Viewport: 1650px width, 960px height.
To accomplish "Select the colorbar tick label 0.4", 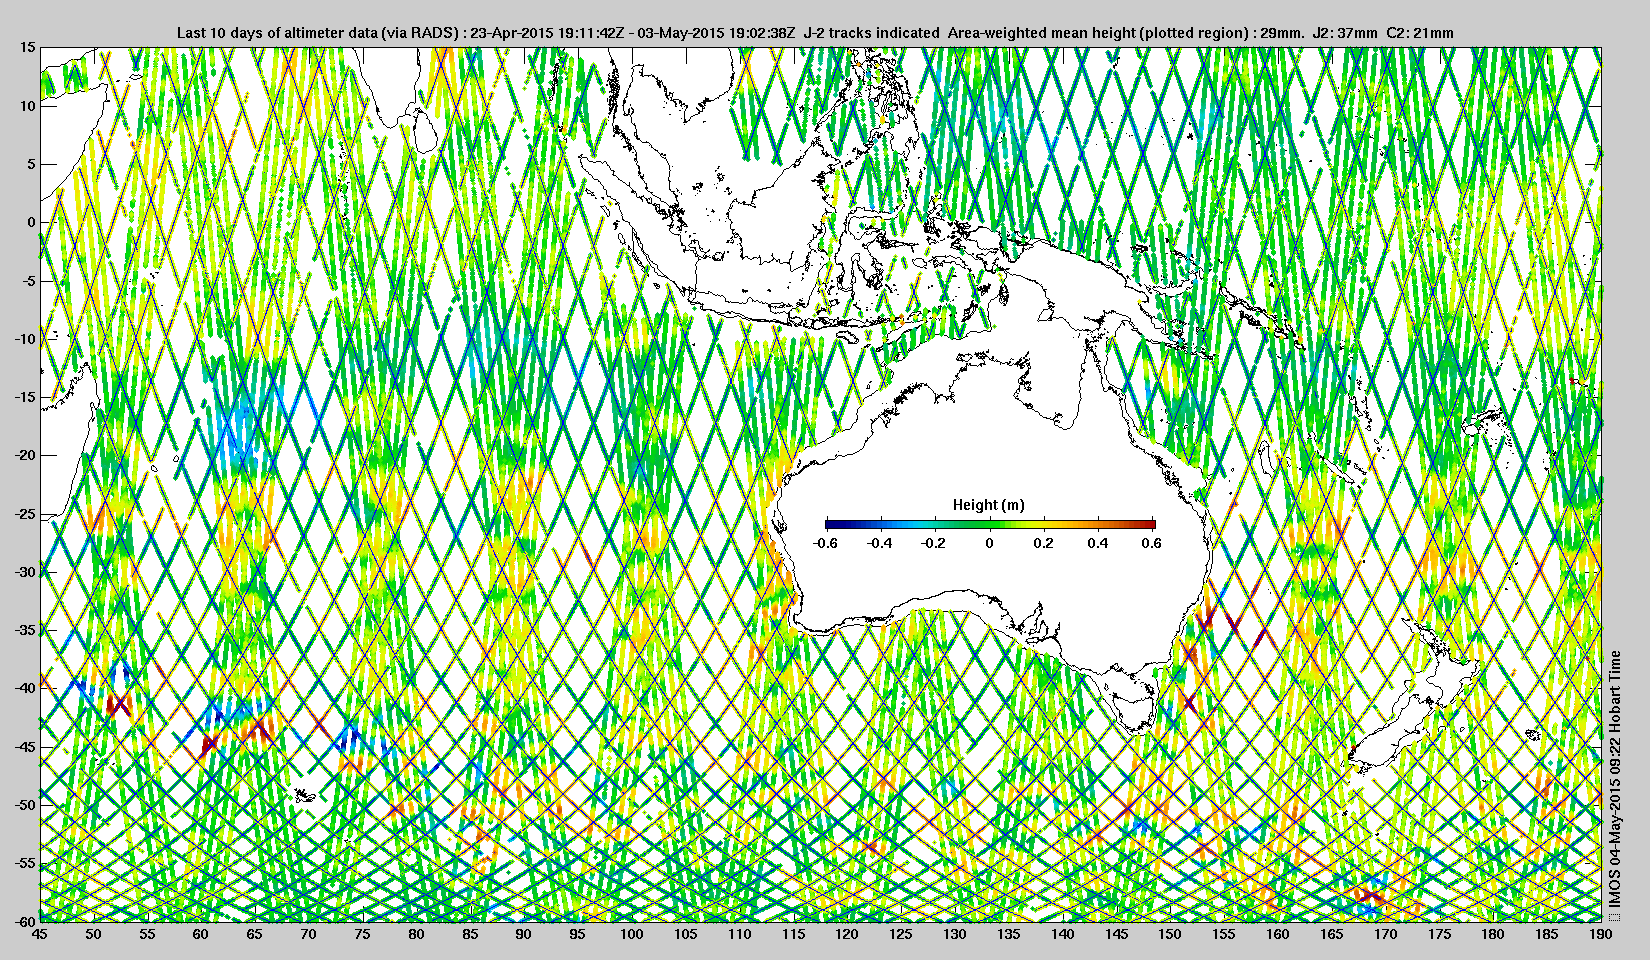I will [x=1098, y=543].
